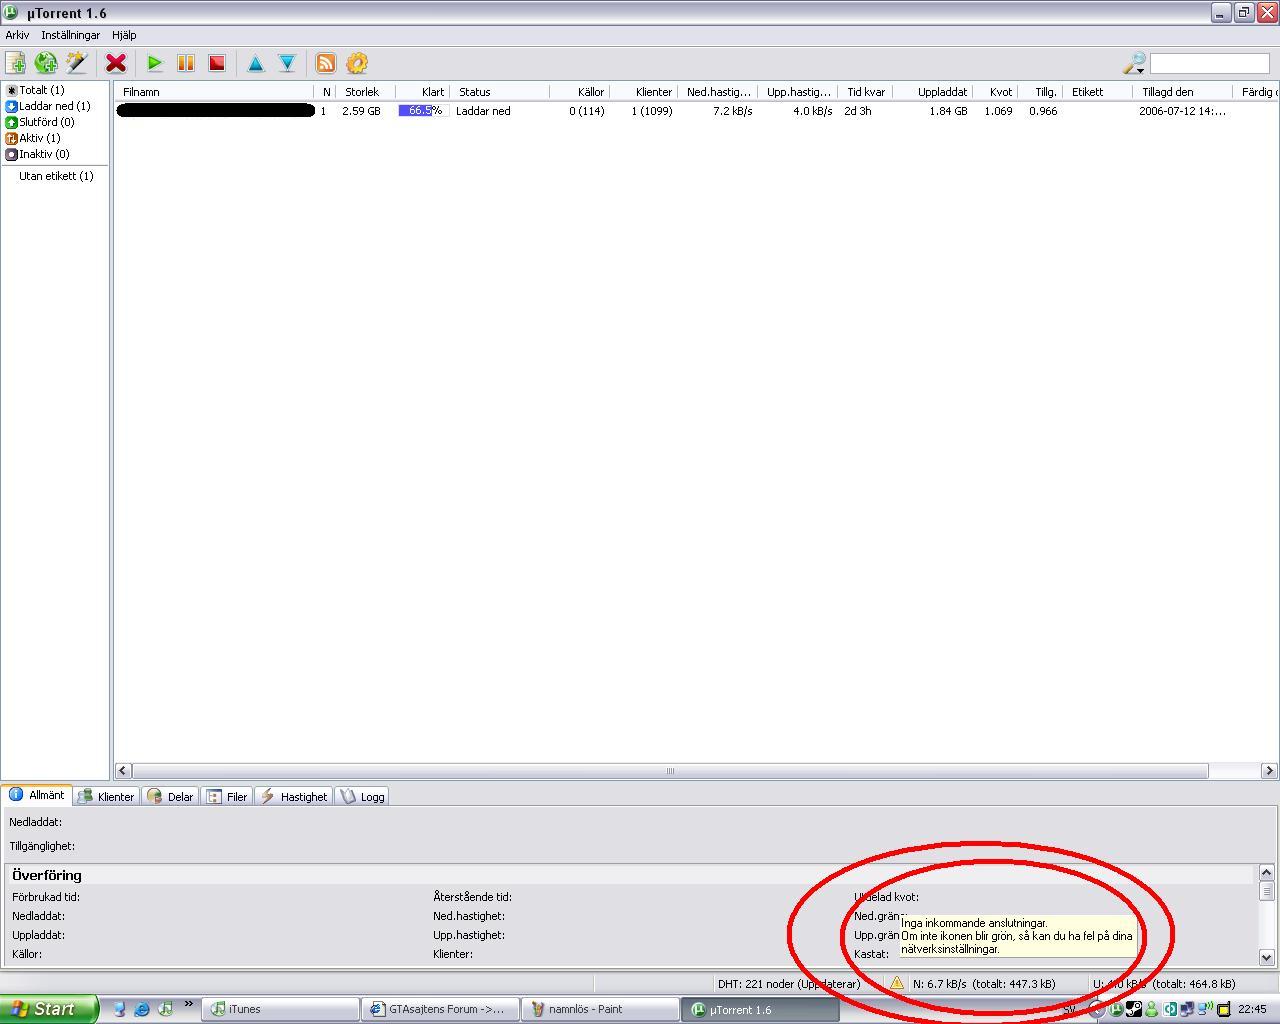Open the Inställningar menu
Image resolution: width=1280 pixels, height=1024 pixels.
[71, 35]
